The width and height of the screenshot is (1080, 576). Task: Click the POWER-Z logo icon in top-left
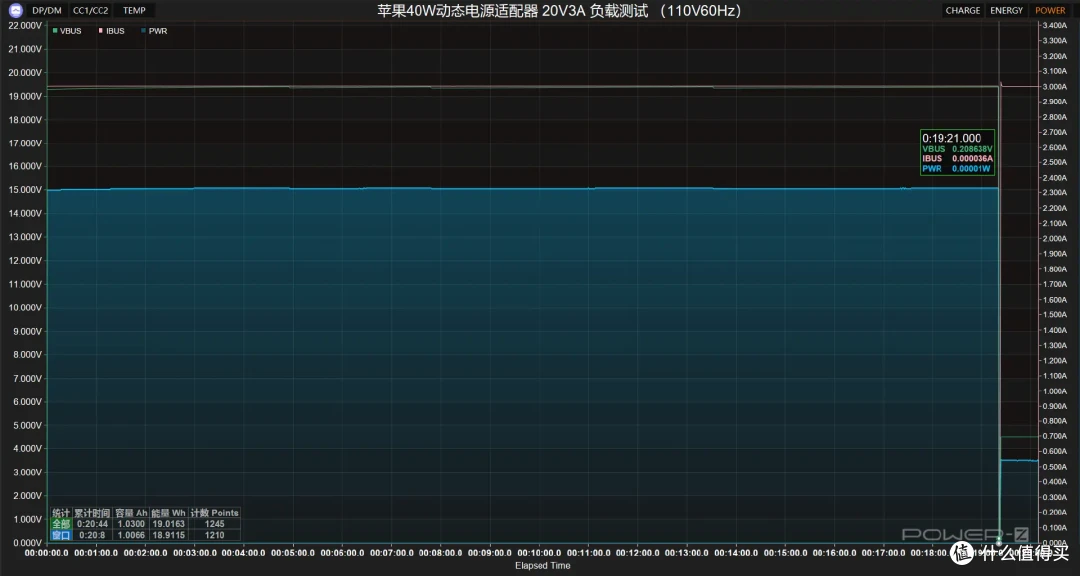(x=15, y=10)
